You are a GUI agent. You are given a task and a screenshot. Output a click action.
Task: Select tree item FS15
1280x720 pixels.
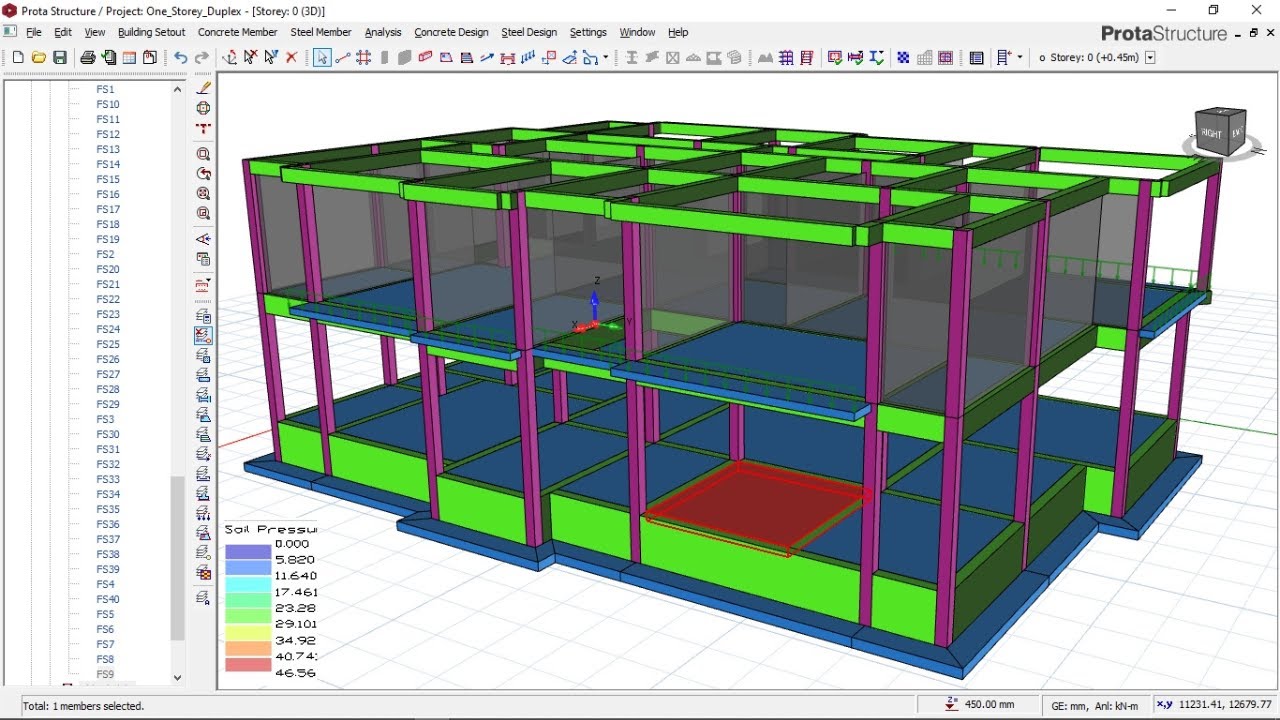pyautogui.click(x=108, y=179)
